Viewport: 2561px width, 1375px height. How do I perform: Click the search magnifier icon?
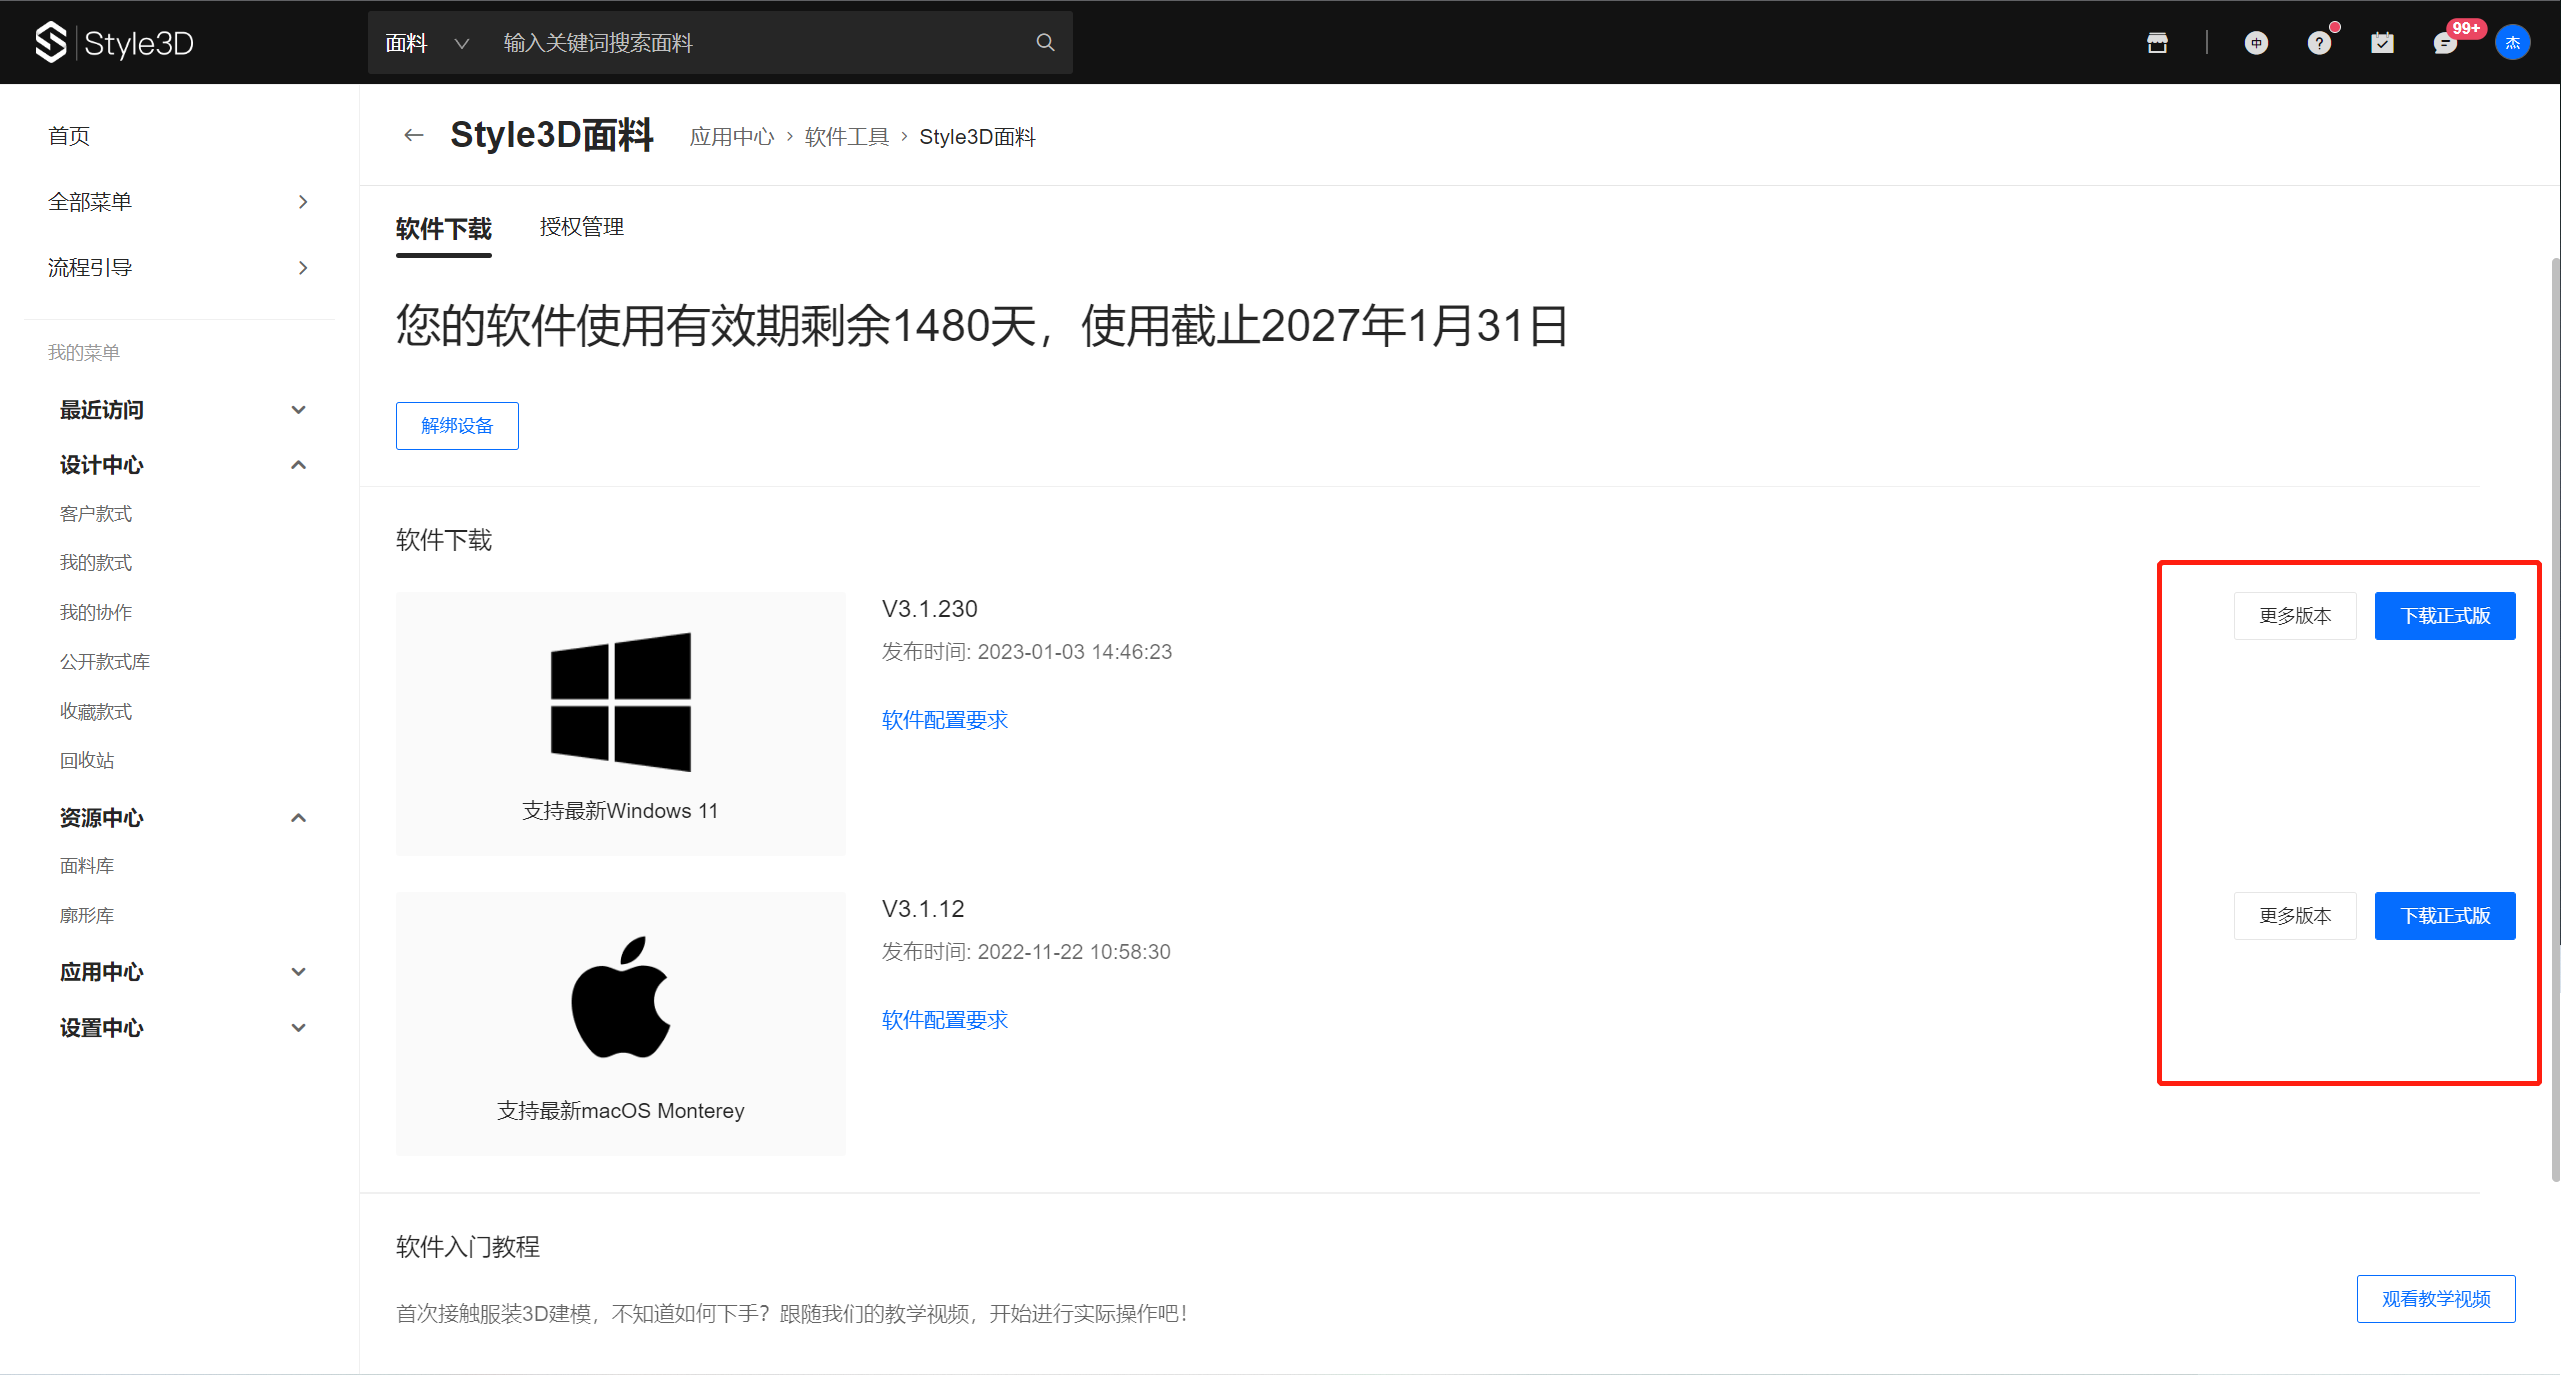pos(1045,43)
